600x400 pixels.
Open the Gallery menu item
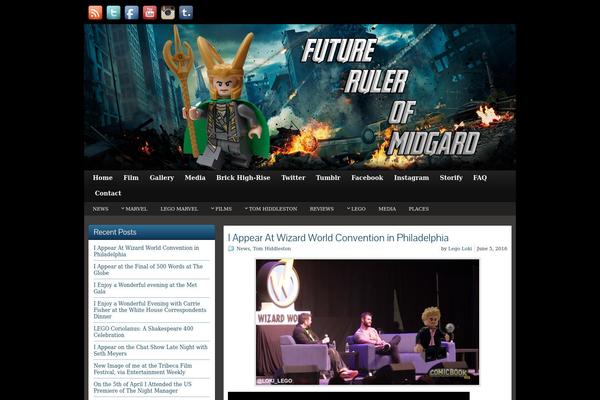click(162, 178)
